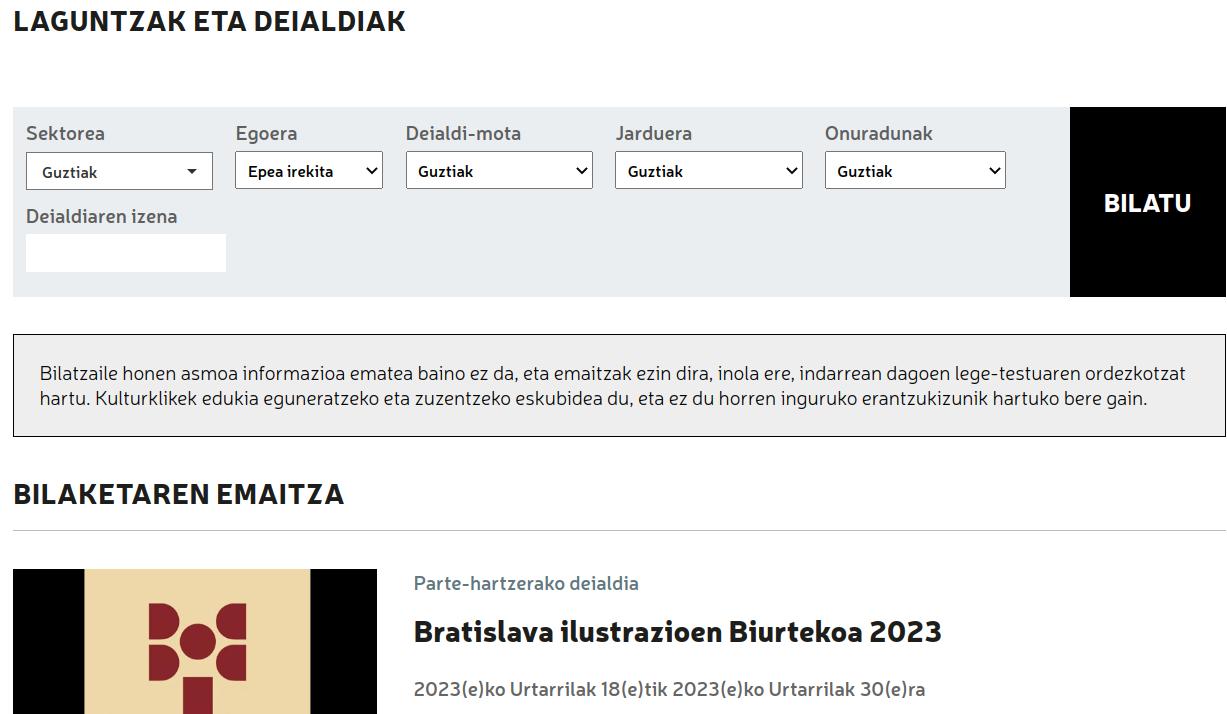This screenshot has width=1227, height=714.
Task: Expand the Deialdi-mota dropdown
Action: [x=499, y=170]
